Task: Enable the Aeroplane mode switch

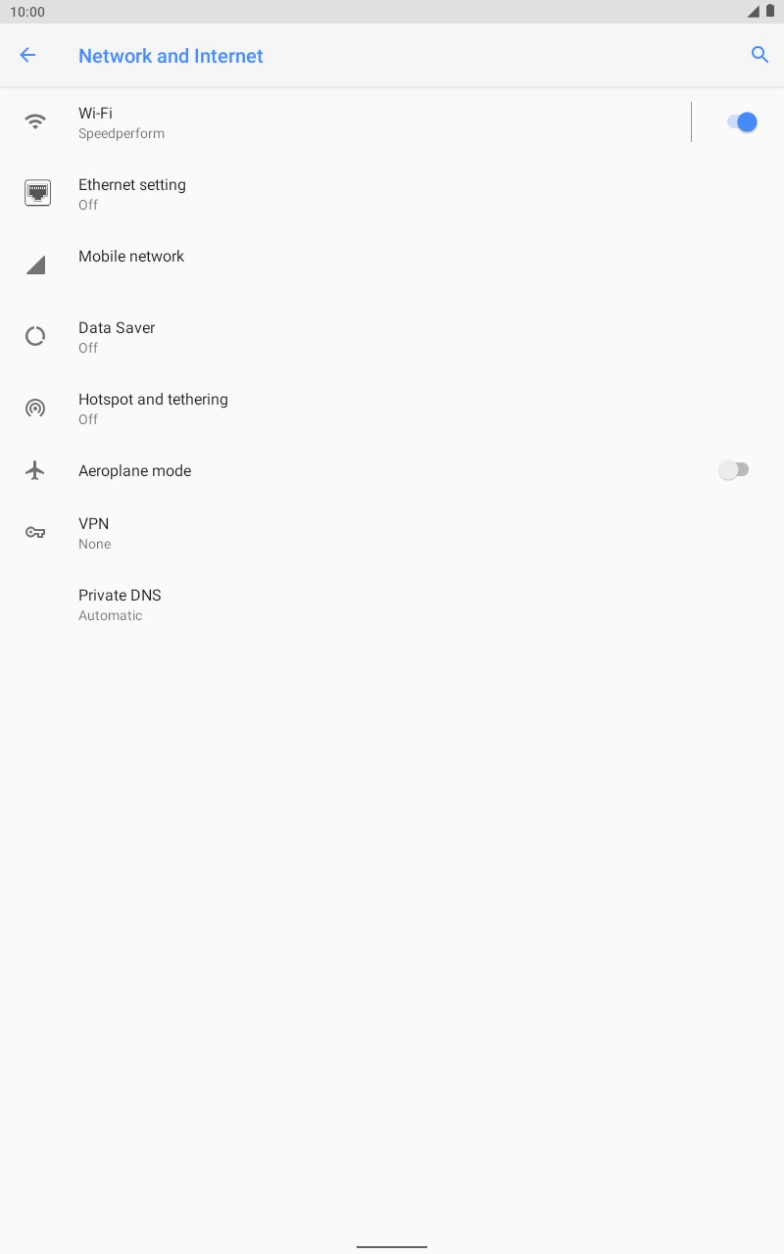Action: tap(734, 470)
